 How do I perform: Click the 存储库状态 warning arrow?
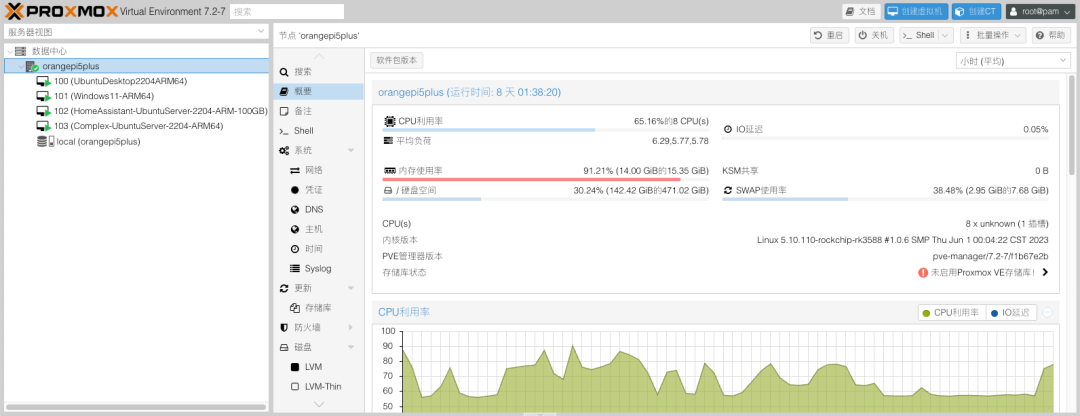coord(1045,273)
